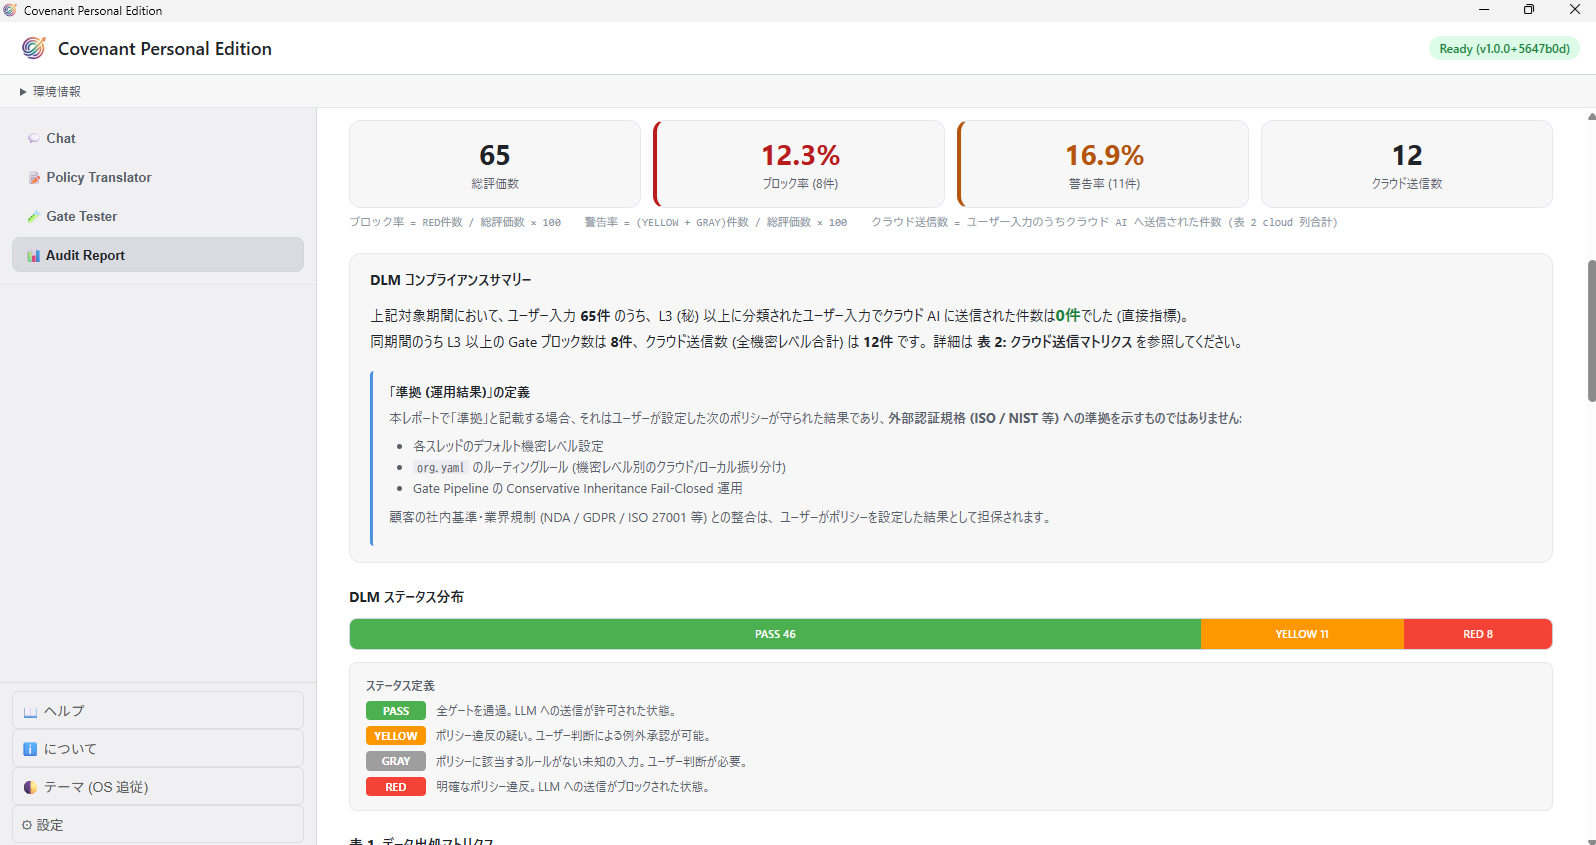
Task: Click the org.yaml code label
Action: coord(441,467)
